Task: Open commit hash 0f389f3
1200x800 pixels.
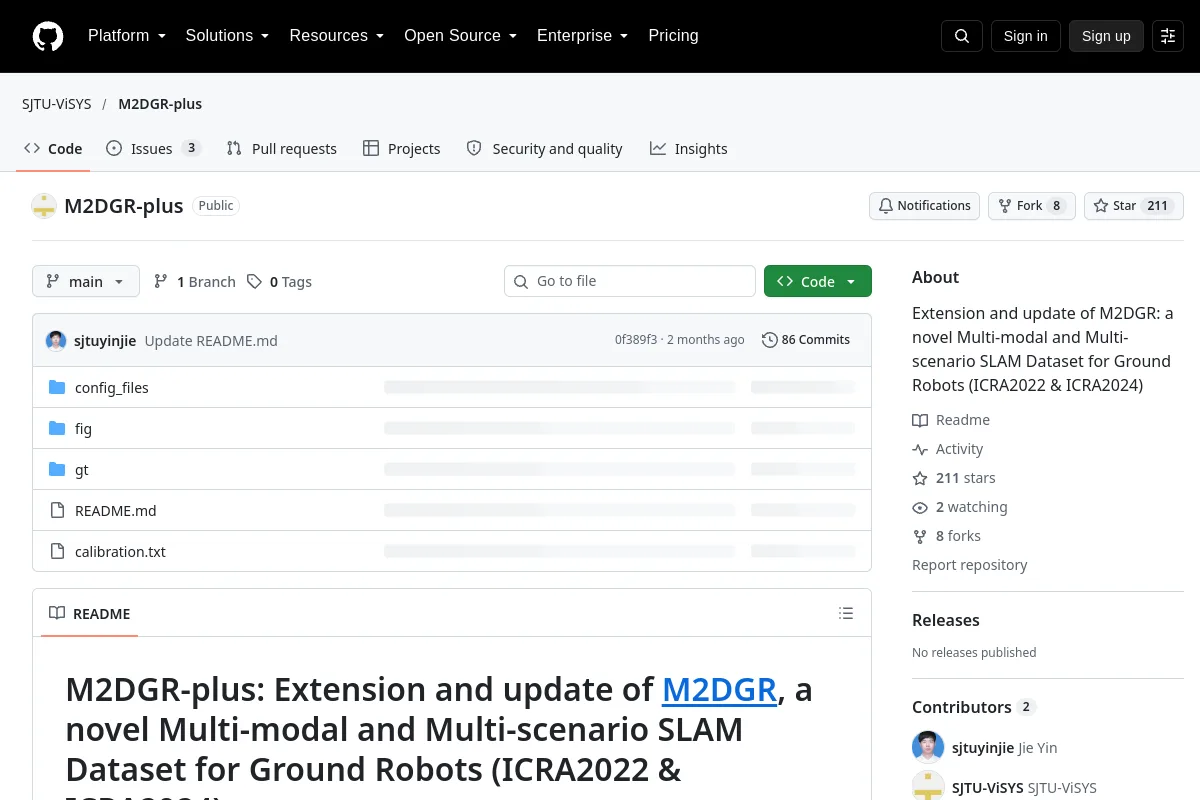Action: point(636,340)
